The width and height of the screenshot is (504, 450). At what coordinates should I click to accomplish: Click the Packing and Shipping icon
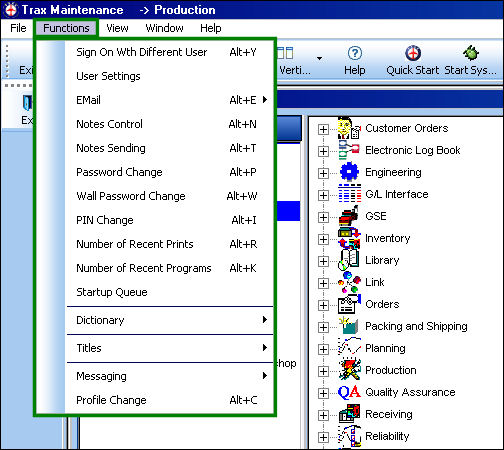[349, 326]
